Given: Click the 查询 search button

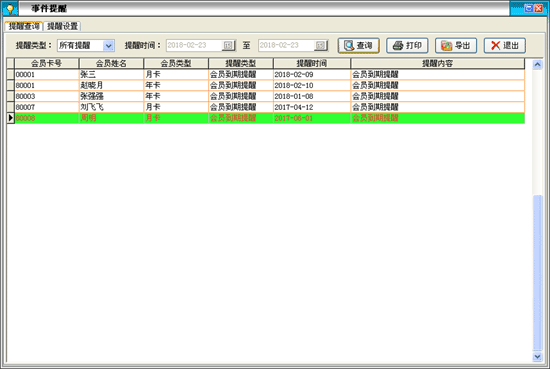Looking at the screenshot, I should 358,46.
